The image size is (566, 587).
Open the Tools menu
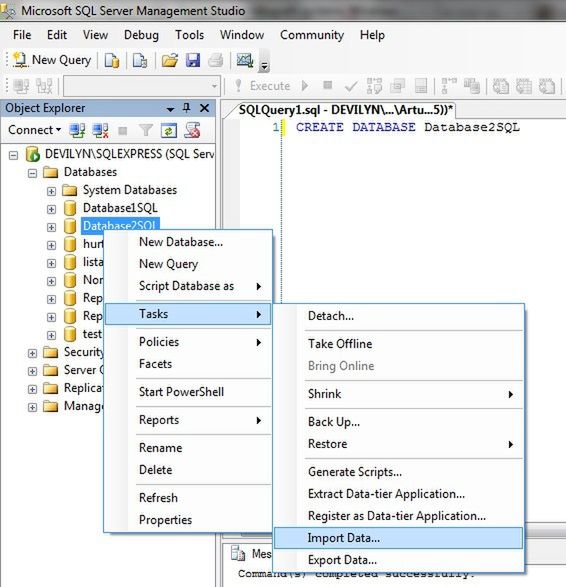189,35
